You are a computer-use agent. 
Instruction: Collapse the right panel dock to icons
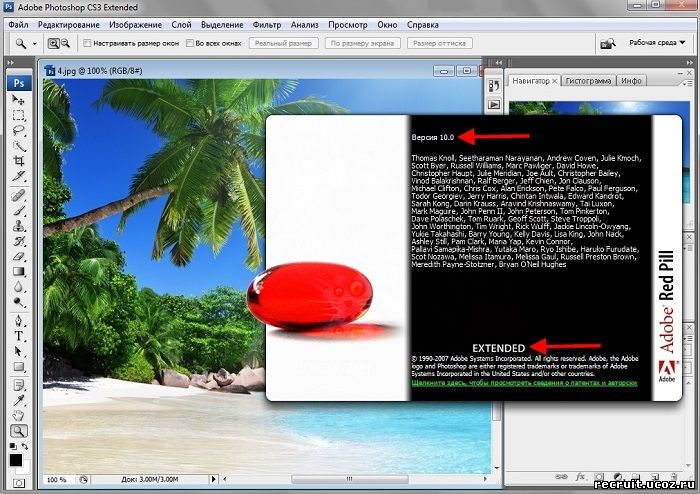tap(690, 62)
